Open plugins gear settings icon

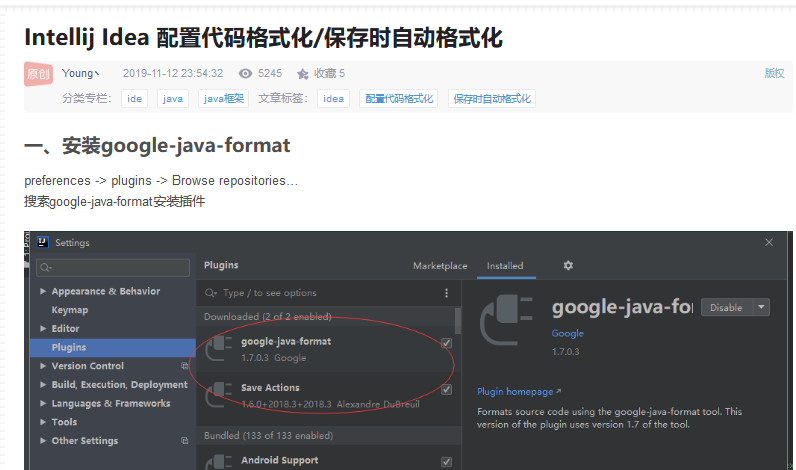[568, 265]
